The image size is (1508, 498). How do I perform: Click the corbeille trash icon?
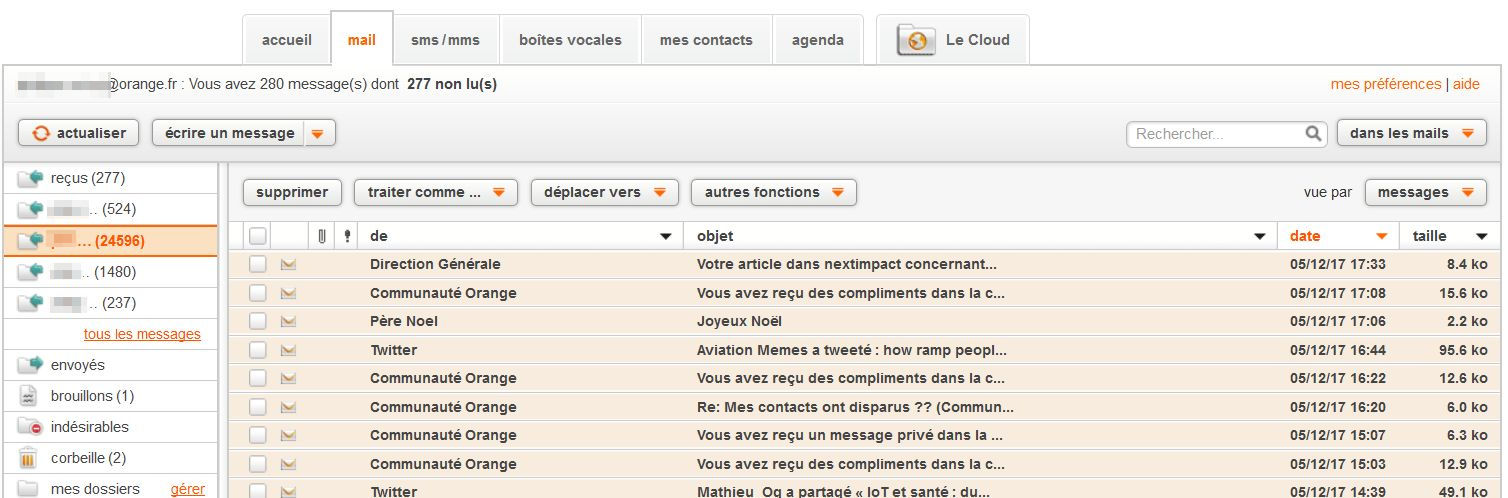click(29, 458)
